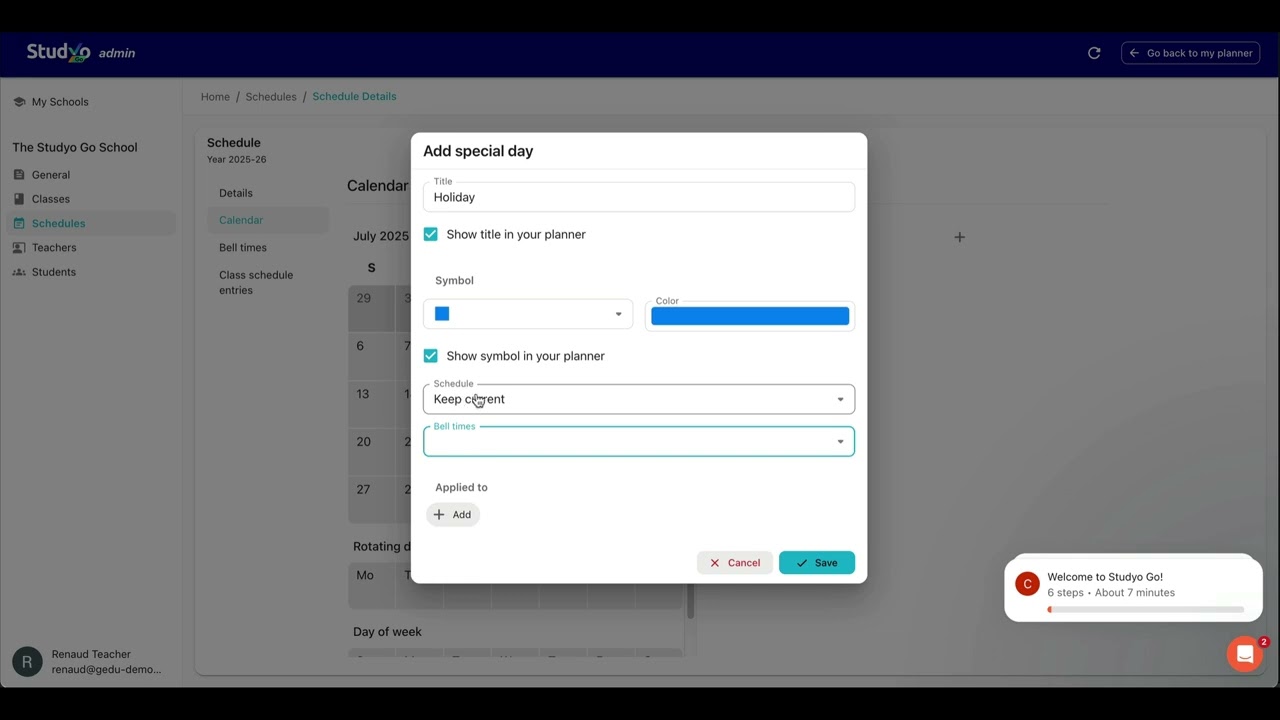Open the Bell times dropdown
The height and width of the screenshot is (720, 1280).
click(639, 442)
